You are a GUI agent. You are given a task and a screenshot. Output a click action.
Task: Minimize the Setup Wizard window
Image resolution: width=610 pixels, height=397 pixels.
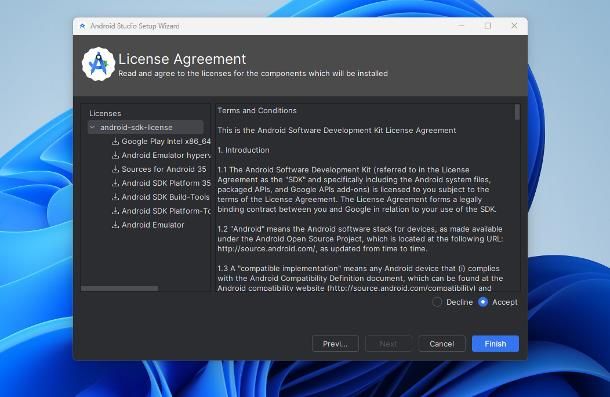pos(461,26)
